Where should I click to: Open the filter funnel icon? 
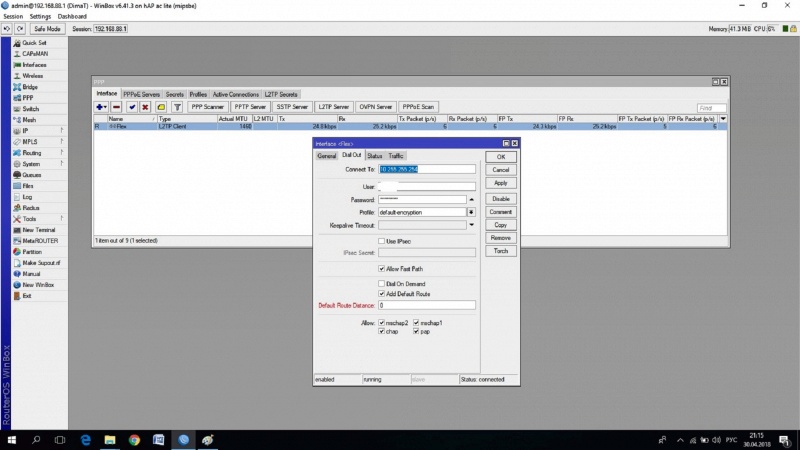[x=177, y=106]
